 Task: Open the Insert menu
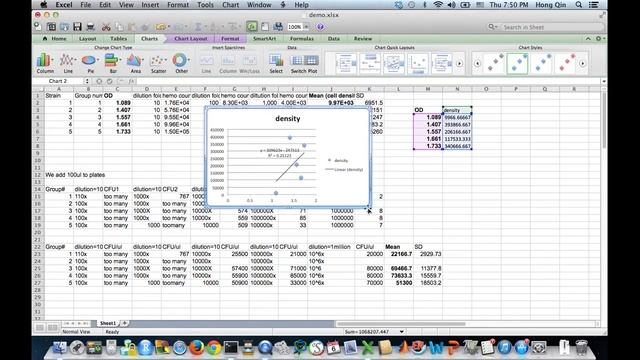point(150,5)
